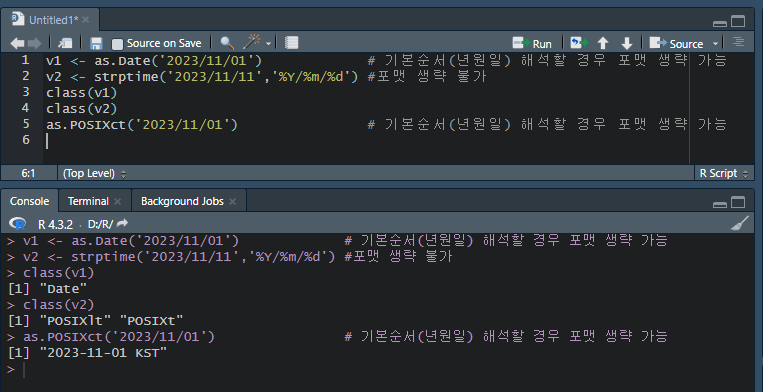
Task: Jump to next section down arrow
Action: coord(627,43)
